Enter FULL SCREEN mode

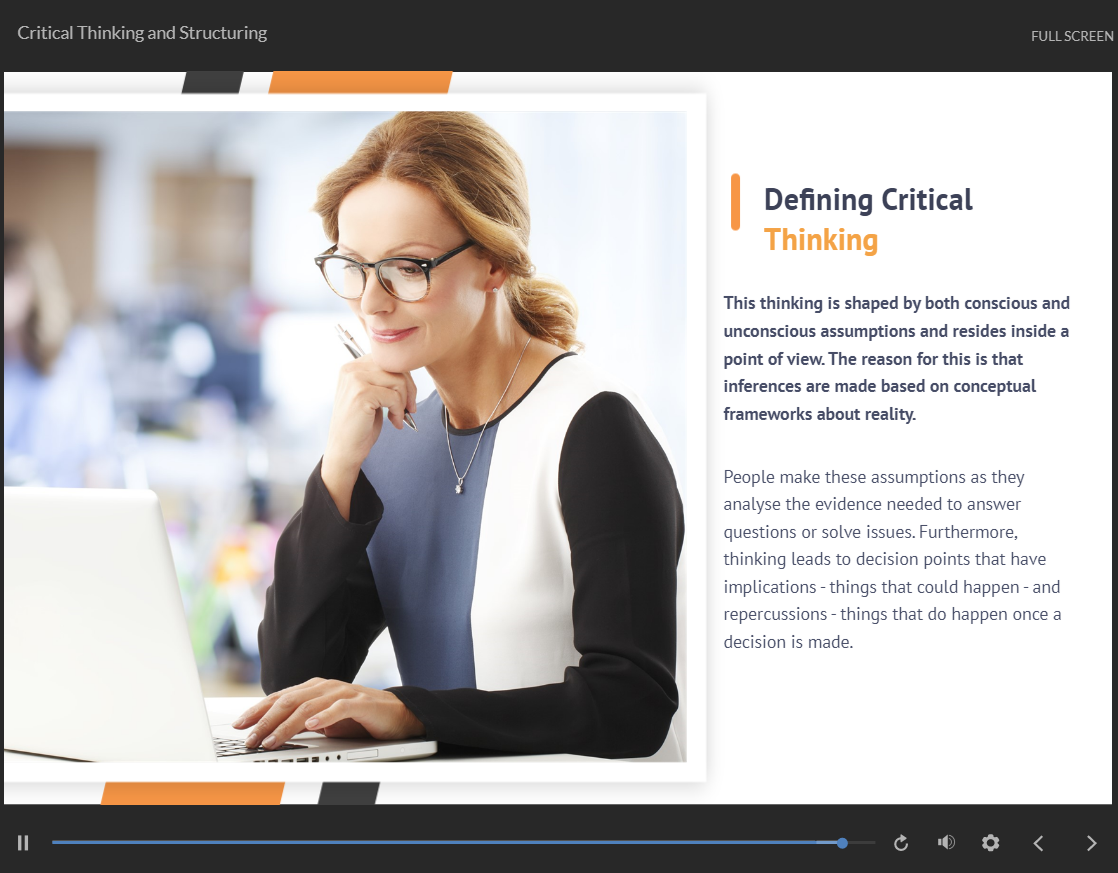[x=1072, y=36]
